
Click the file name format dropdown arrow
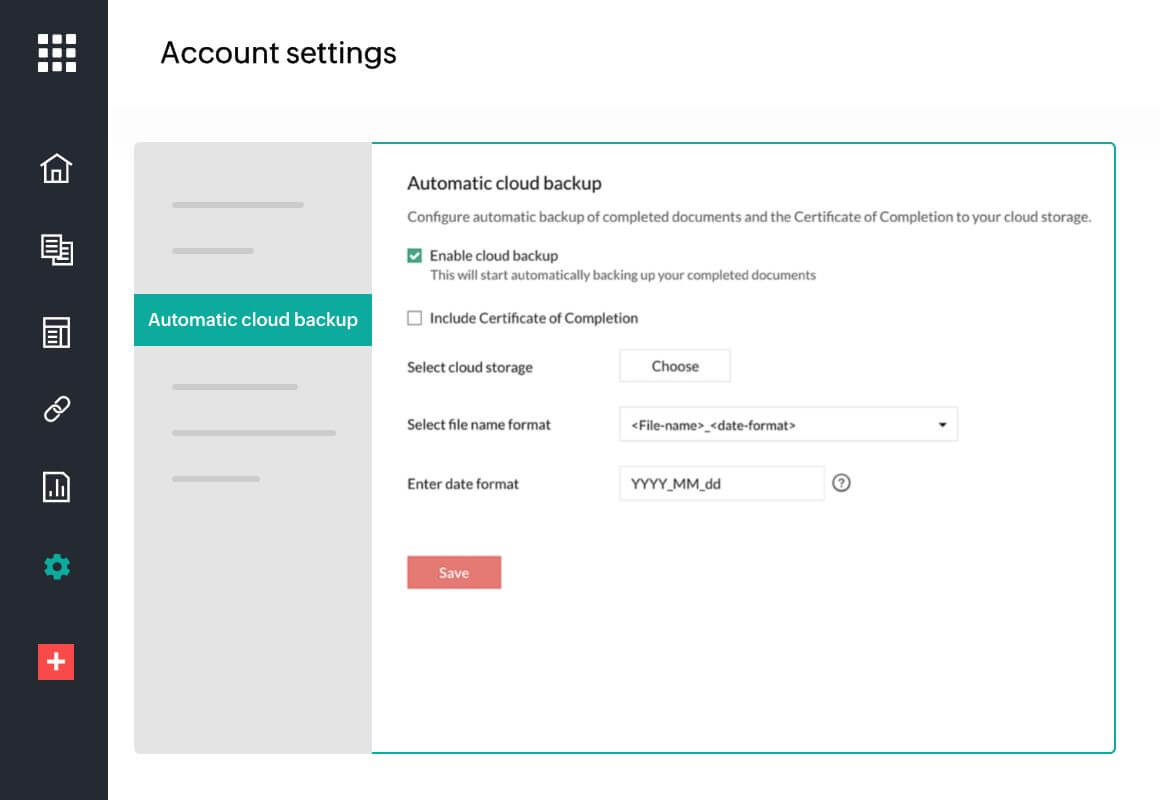point(942,425)
